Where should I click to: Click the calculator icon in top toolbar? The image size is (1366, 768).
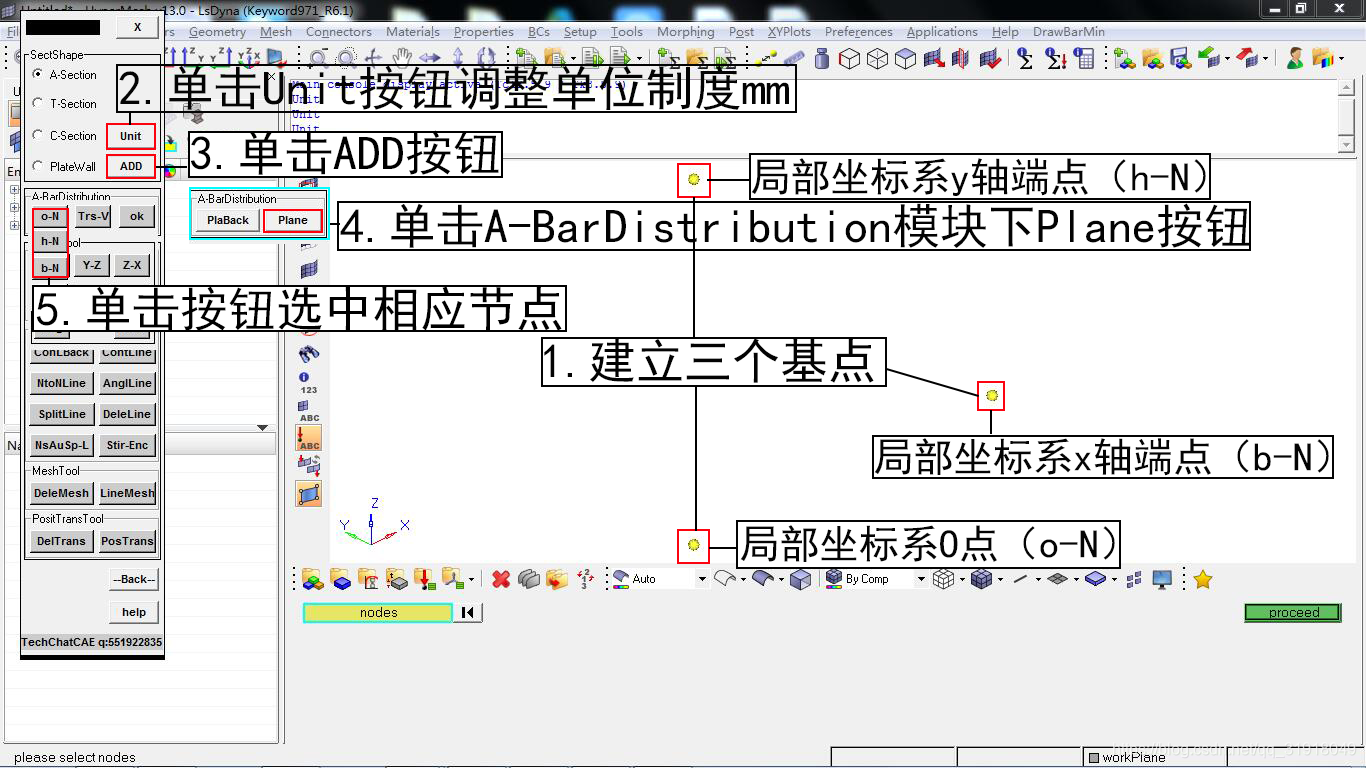point(1085,59)
